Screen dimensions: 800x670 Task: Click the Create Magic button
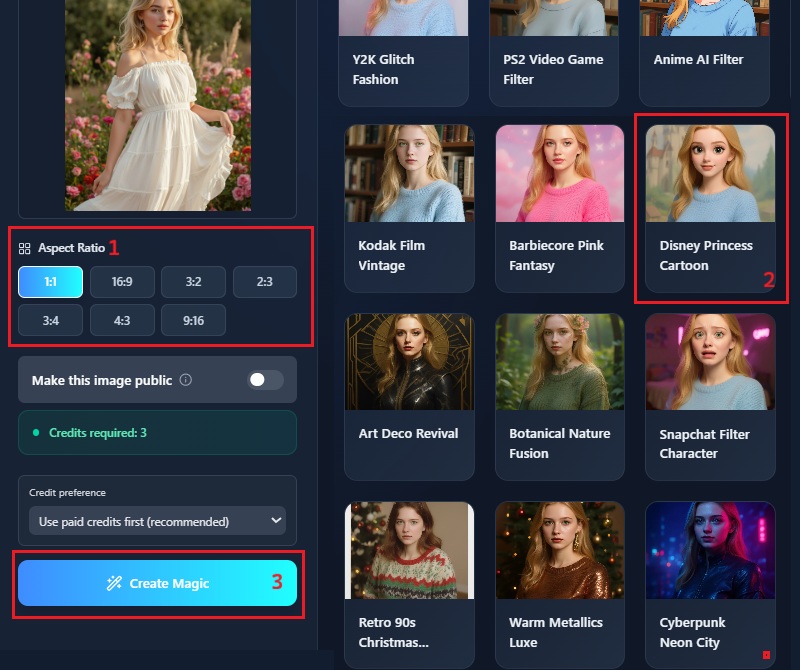click(x=157, y=583)
